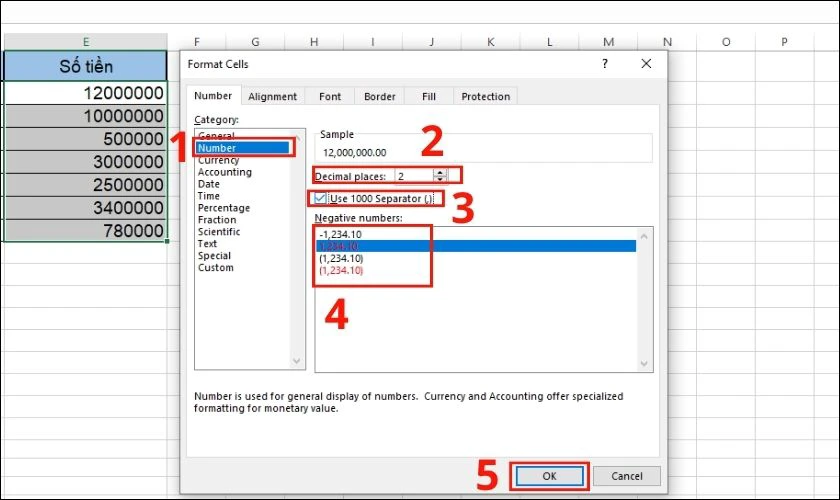Toggle Use 1000 Separator checkbox

pyautogui.click(x=320, y=198)
